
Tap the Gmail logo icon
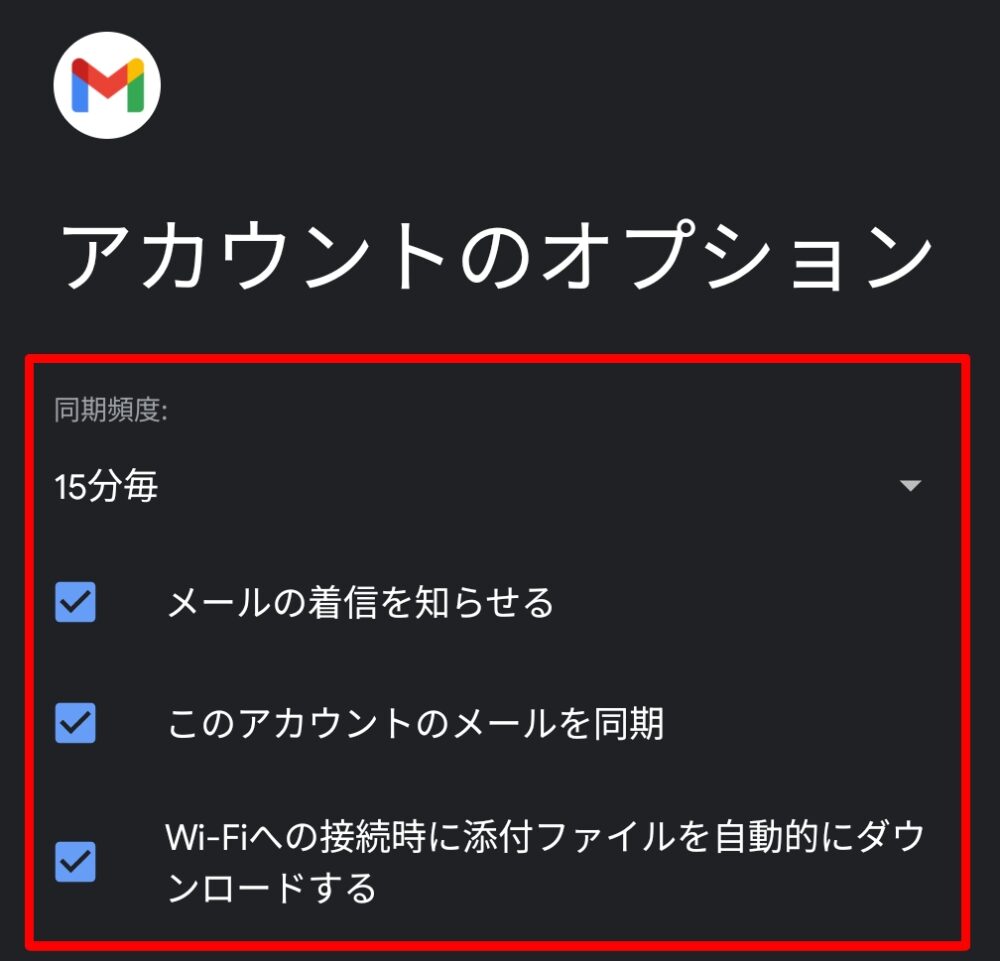[107, 85]
